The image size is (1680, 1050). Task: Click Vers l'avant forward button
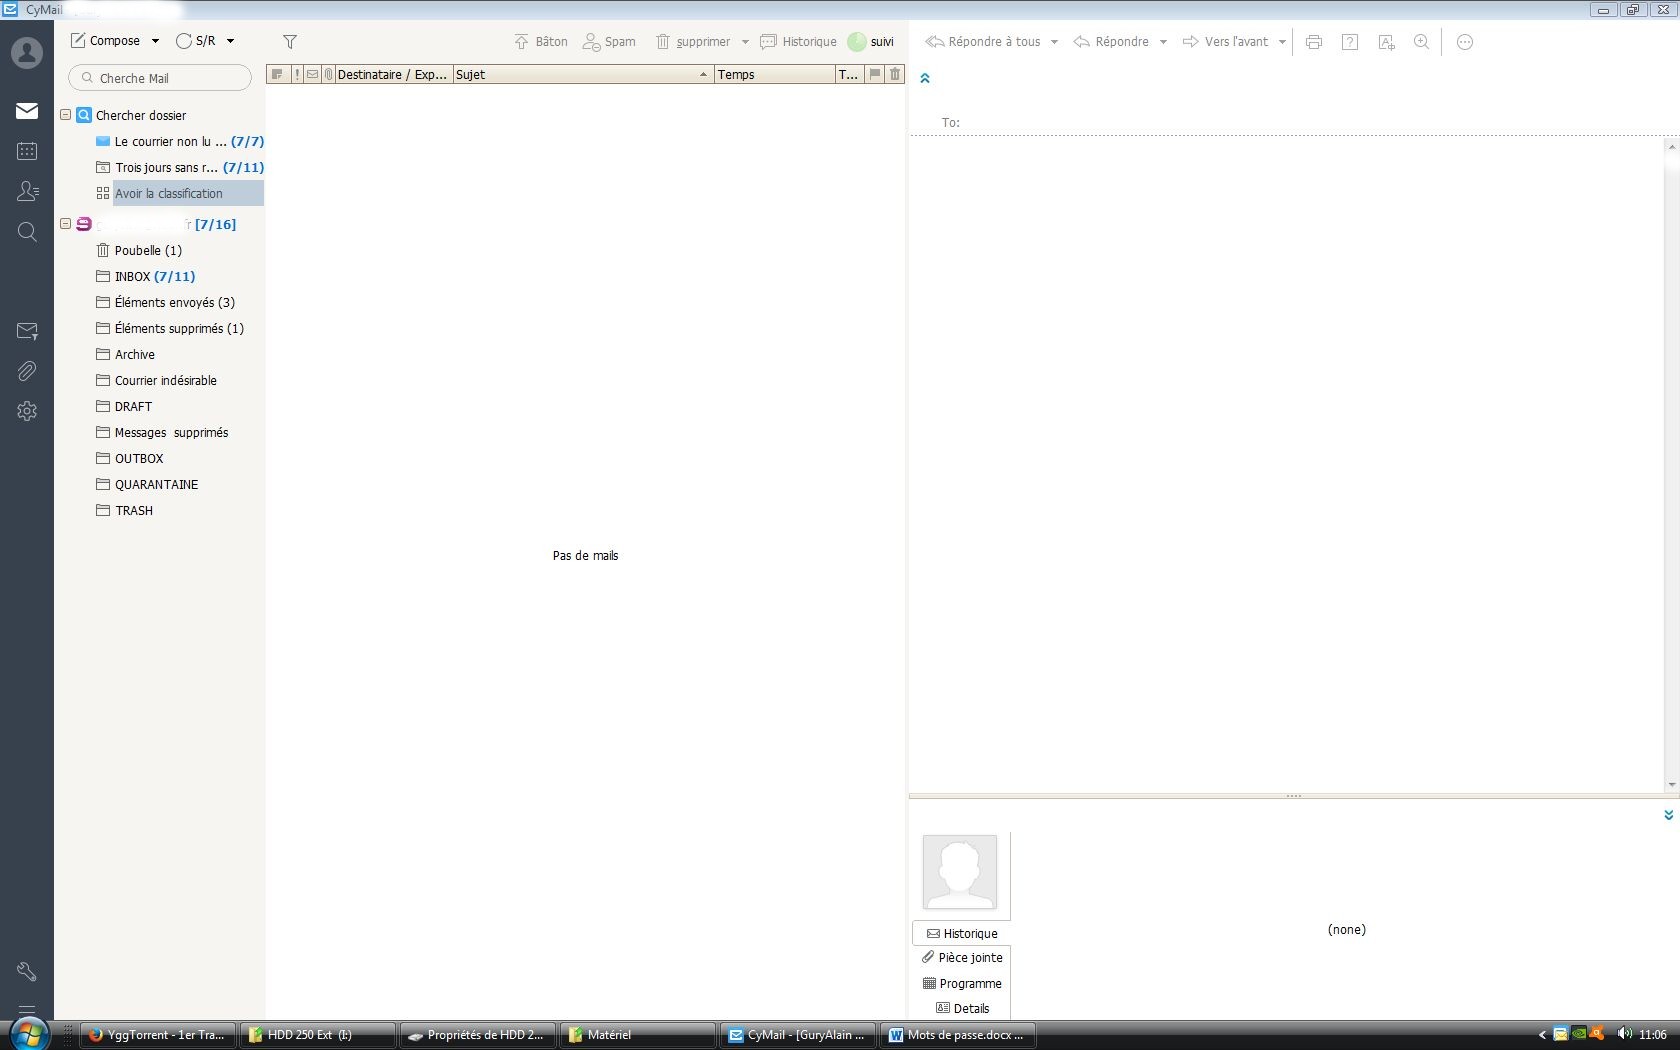coord(1225,42)
